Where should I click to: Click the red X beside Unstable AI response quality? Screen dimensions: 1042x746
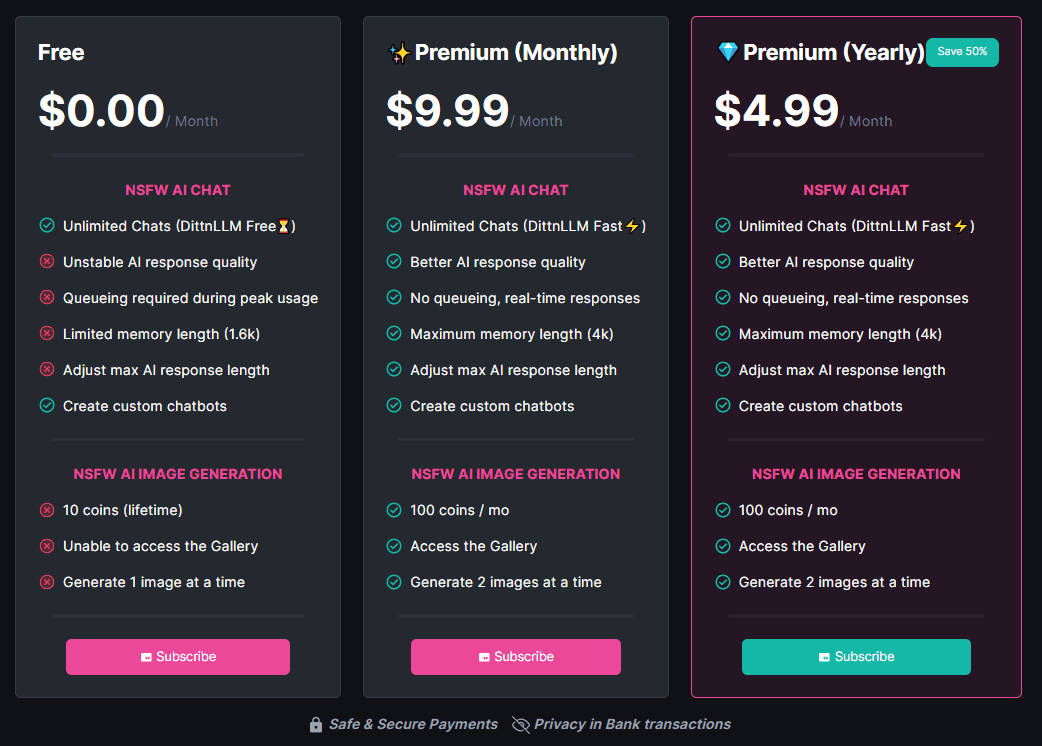(47, 262)
